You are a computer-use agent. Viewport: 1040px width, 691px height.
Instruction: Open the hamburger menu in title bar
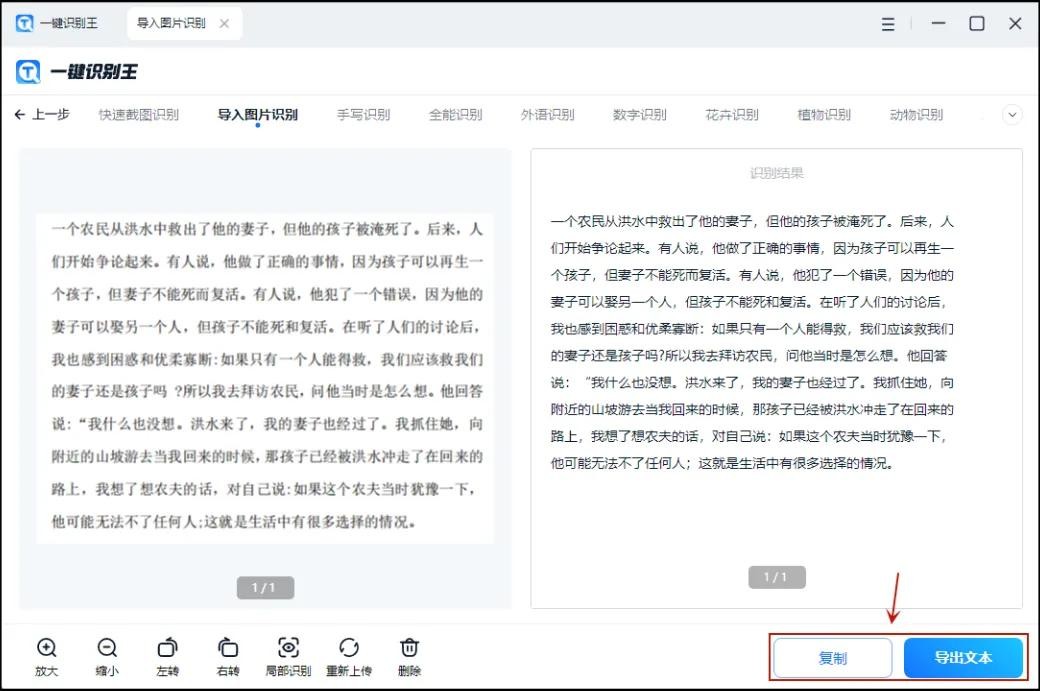coord(888,24)
